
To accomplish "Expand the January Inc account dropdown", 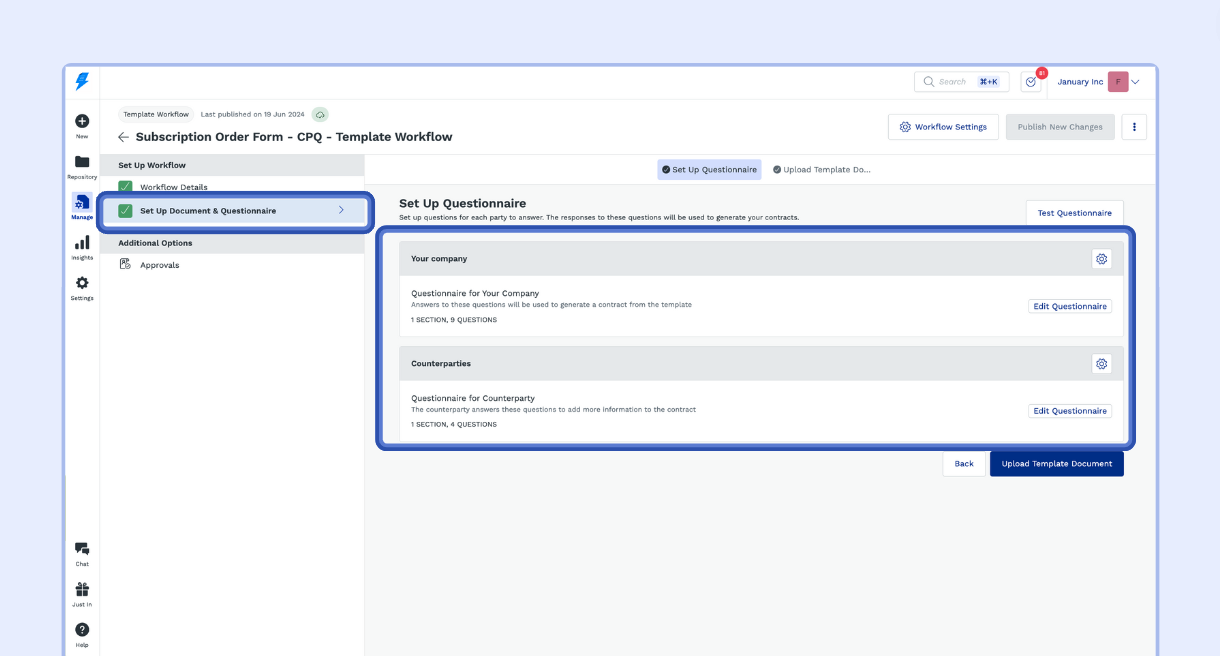I will pyautogui.click(x=1135, y=82).
